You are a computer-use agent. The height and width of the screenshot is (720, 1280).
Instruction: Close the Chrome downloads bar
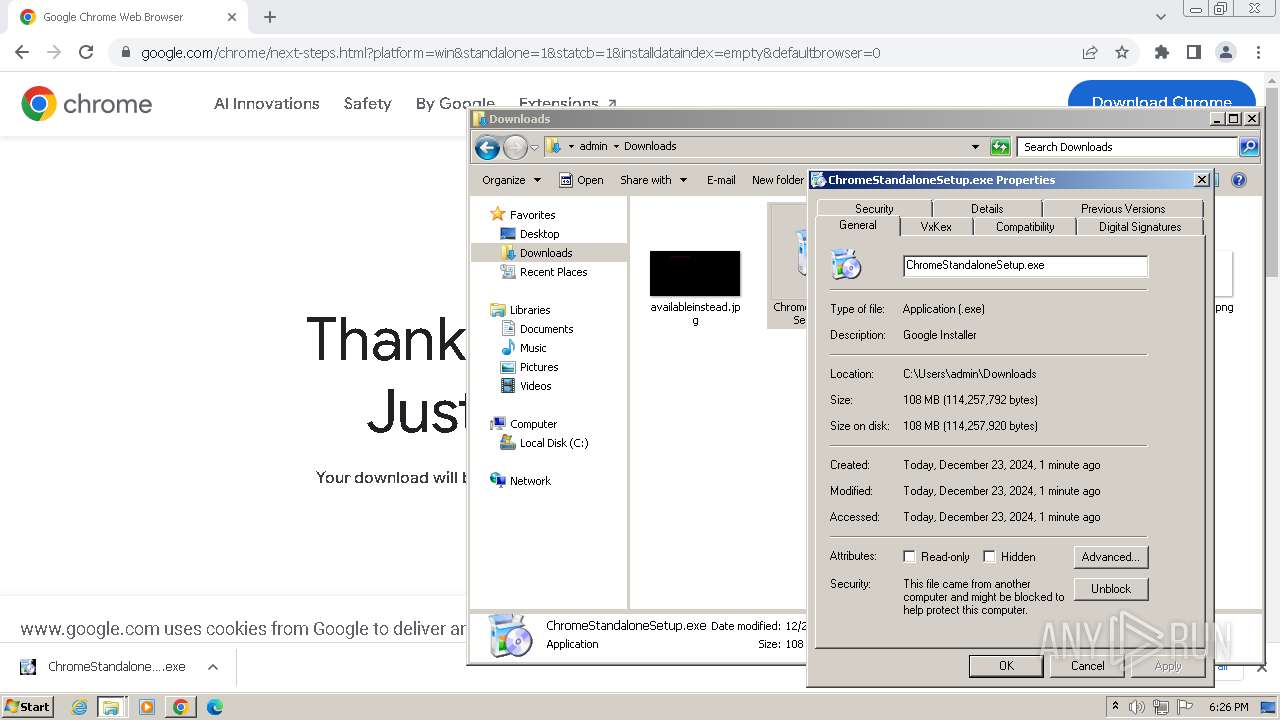(1261, 667)
